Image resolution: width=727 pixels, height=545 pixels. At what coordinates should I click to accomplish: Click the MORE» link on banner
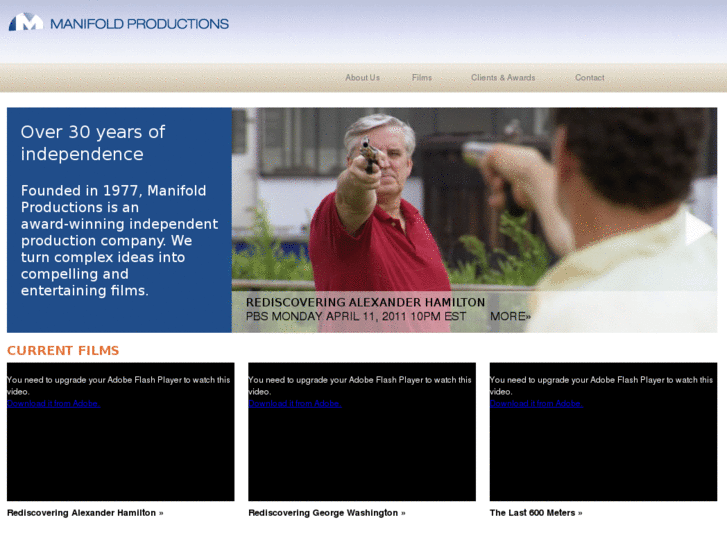coord(510,316)
